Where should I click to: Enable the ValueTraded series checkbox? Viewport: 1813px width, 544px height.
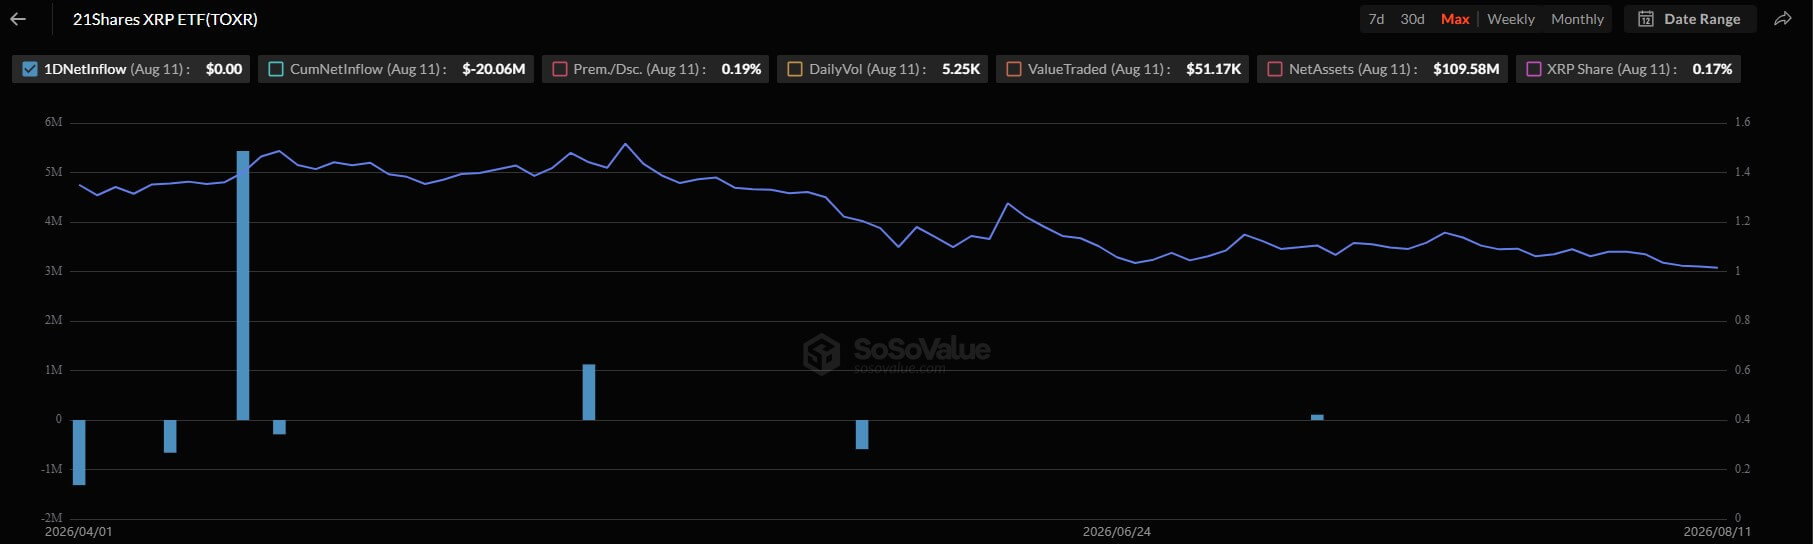(1014, 69)
